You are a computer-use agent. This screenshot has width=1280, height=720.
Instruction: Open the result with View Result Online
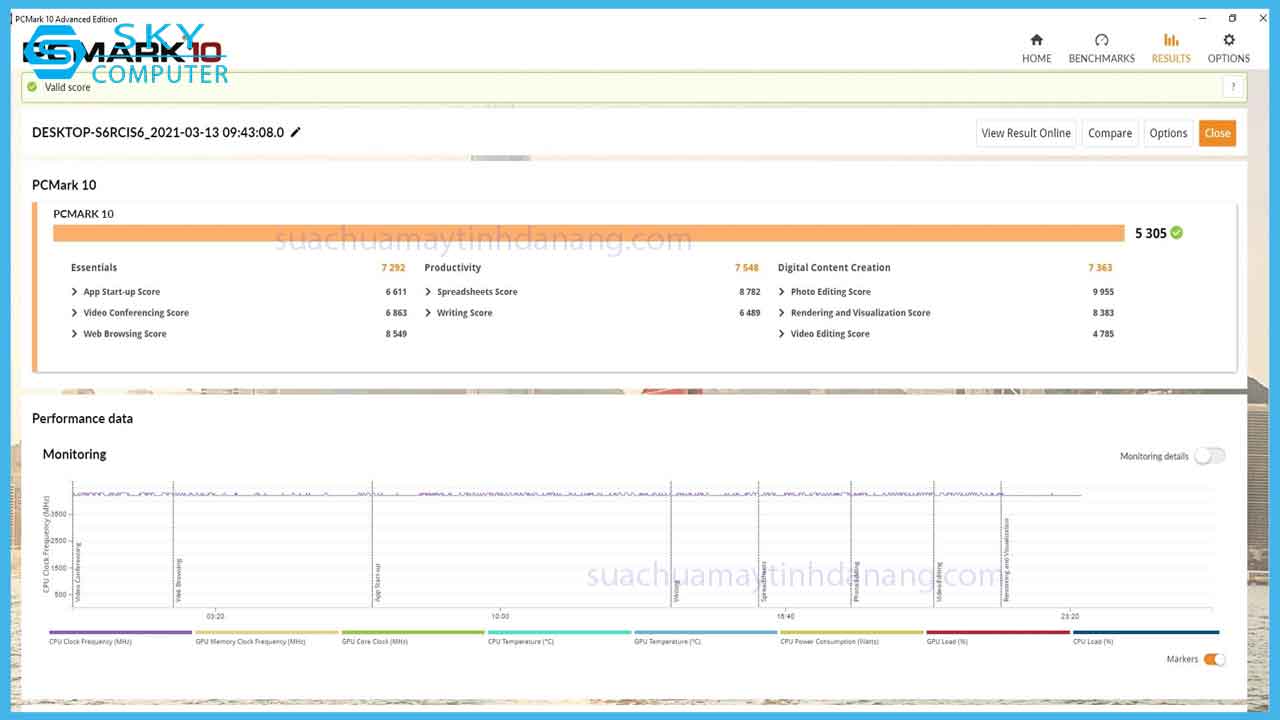1026,132
